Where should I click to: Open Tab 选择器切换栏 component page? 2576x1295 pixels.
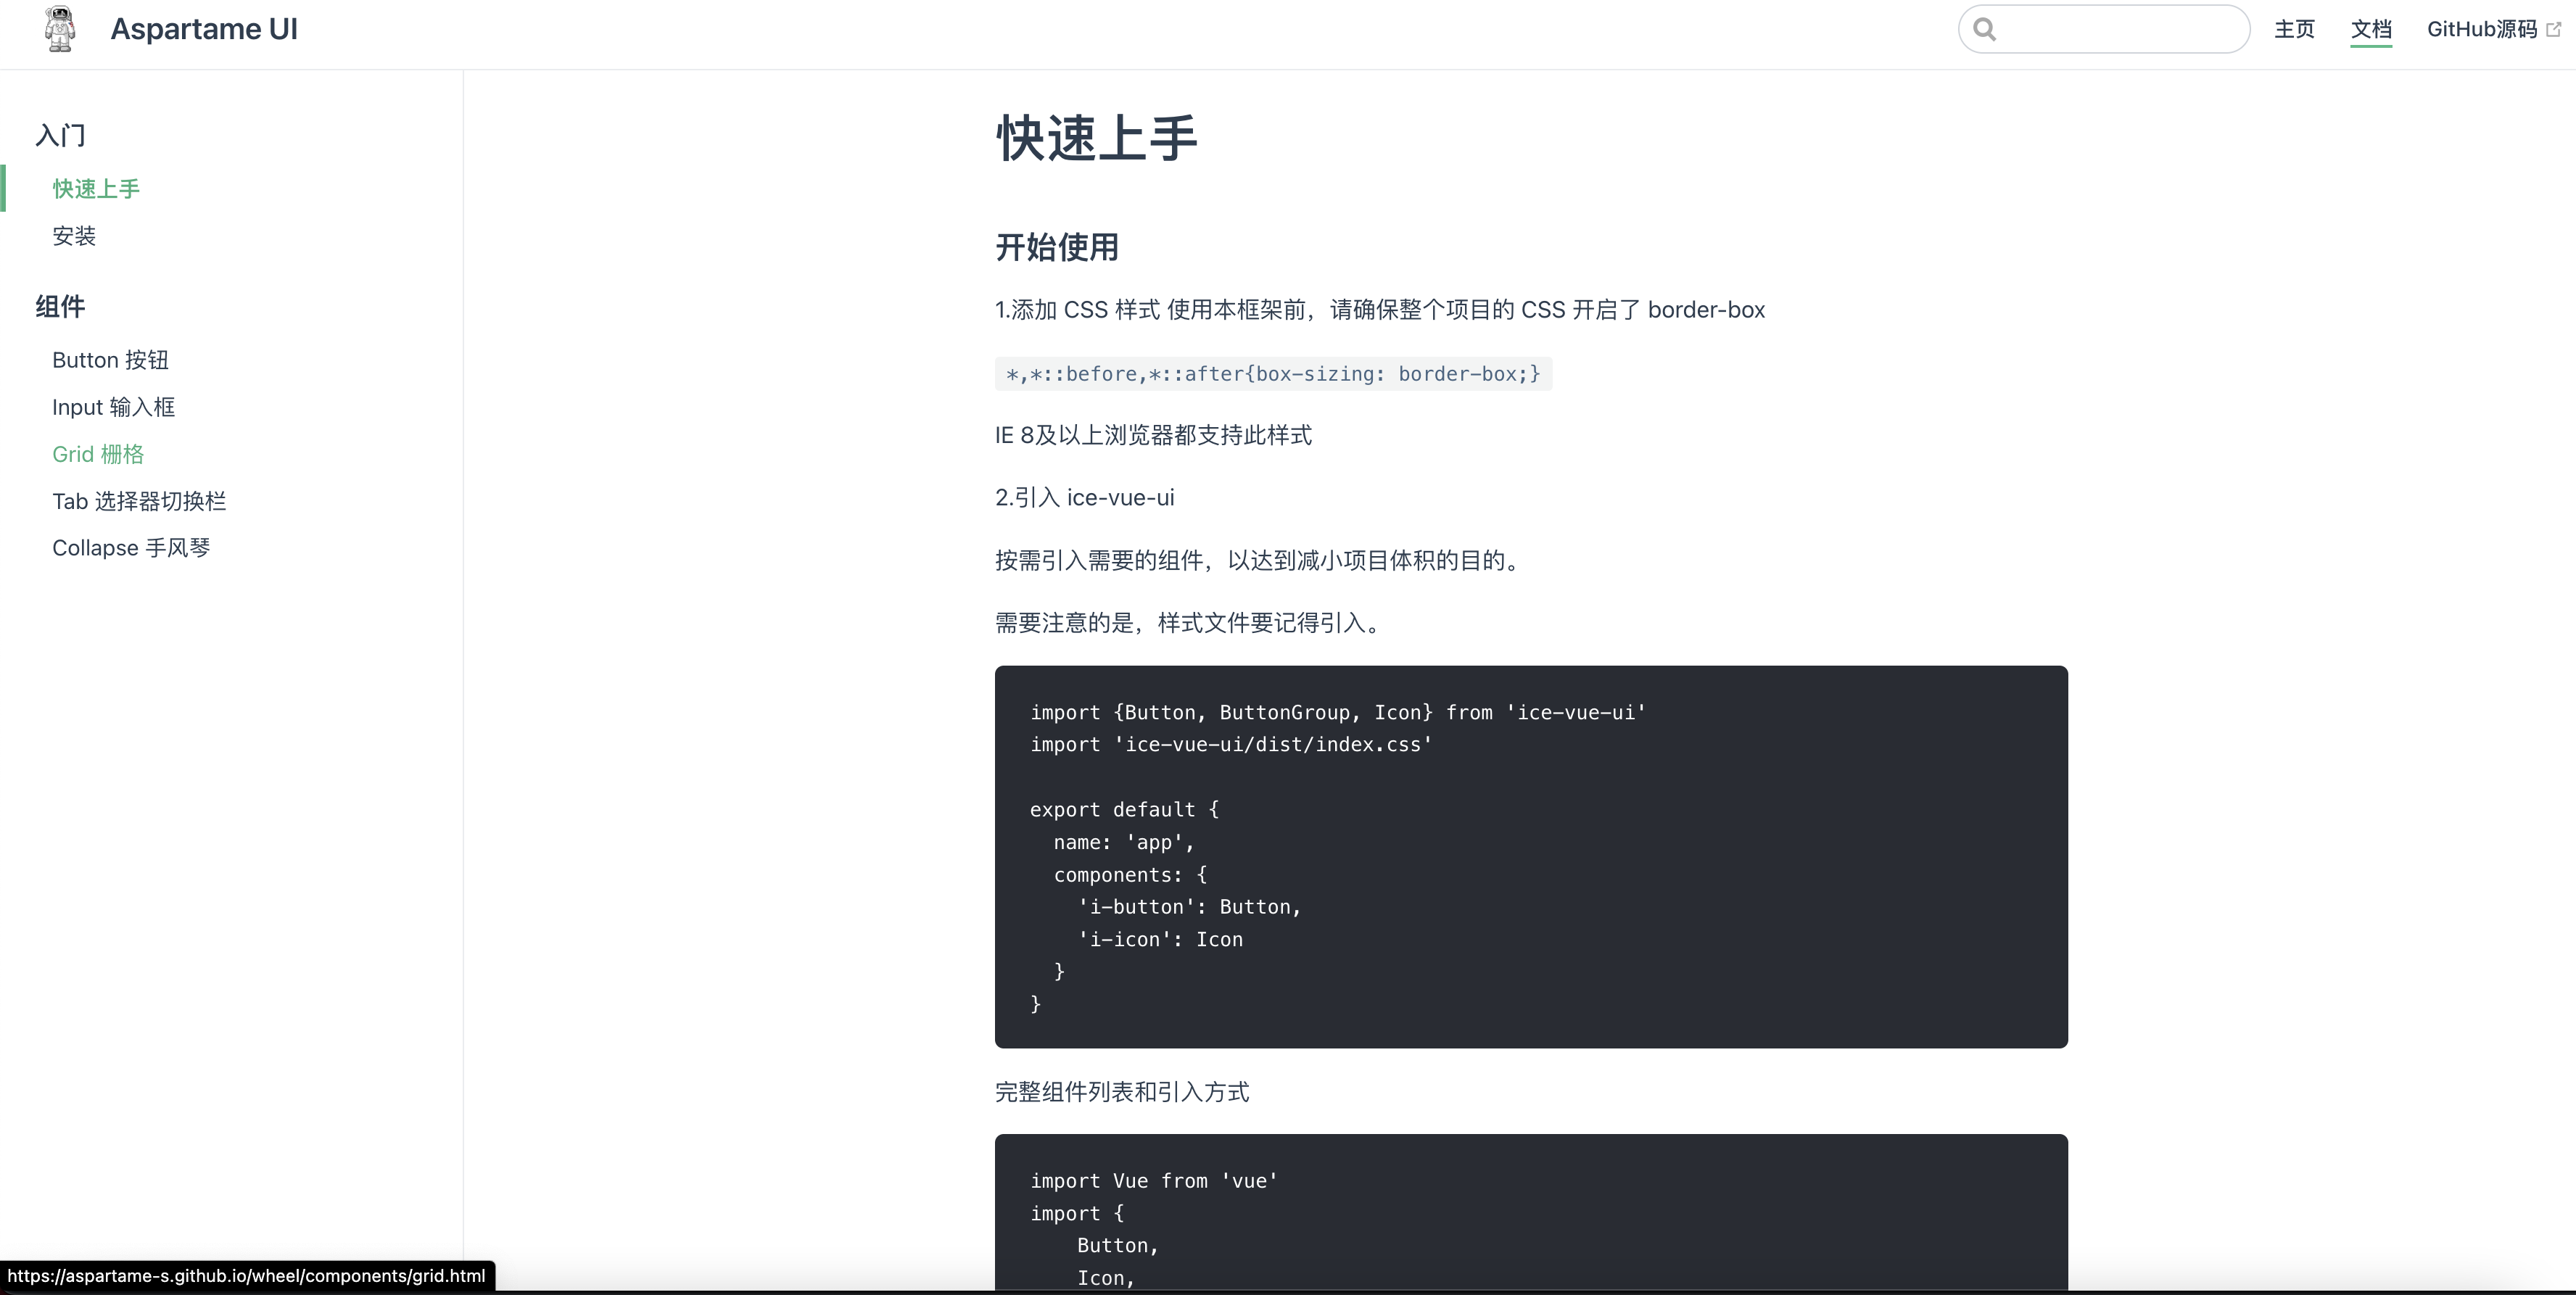[139, 501]
